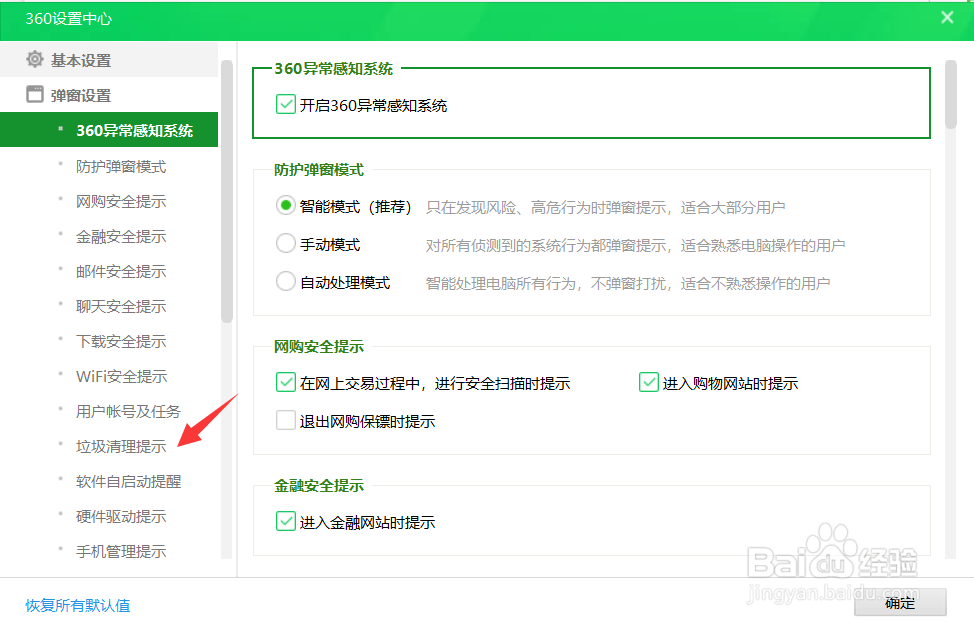Enable 开启360异常感知系统 checkbox
The image size is (974, 627).
[x=285, y=103]
